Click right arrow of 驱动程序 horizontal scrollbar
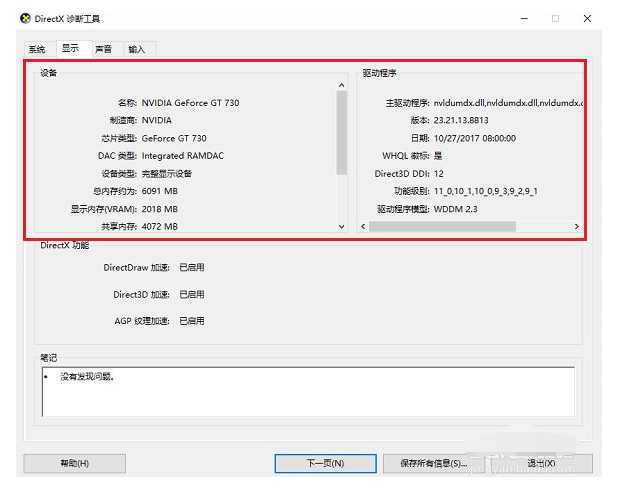624x488 pixels. point(576,227)
